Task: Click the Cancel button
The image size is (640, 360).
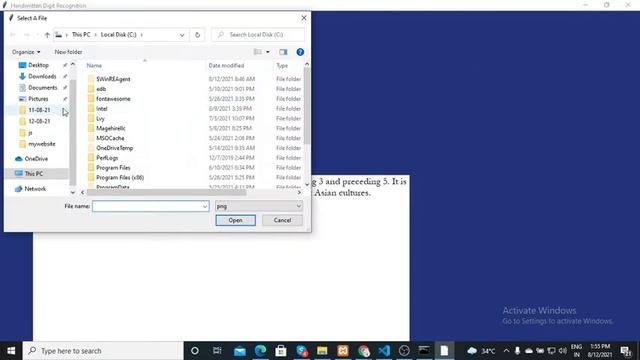Action: 282,220
